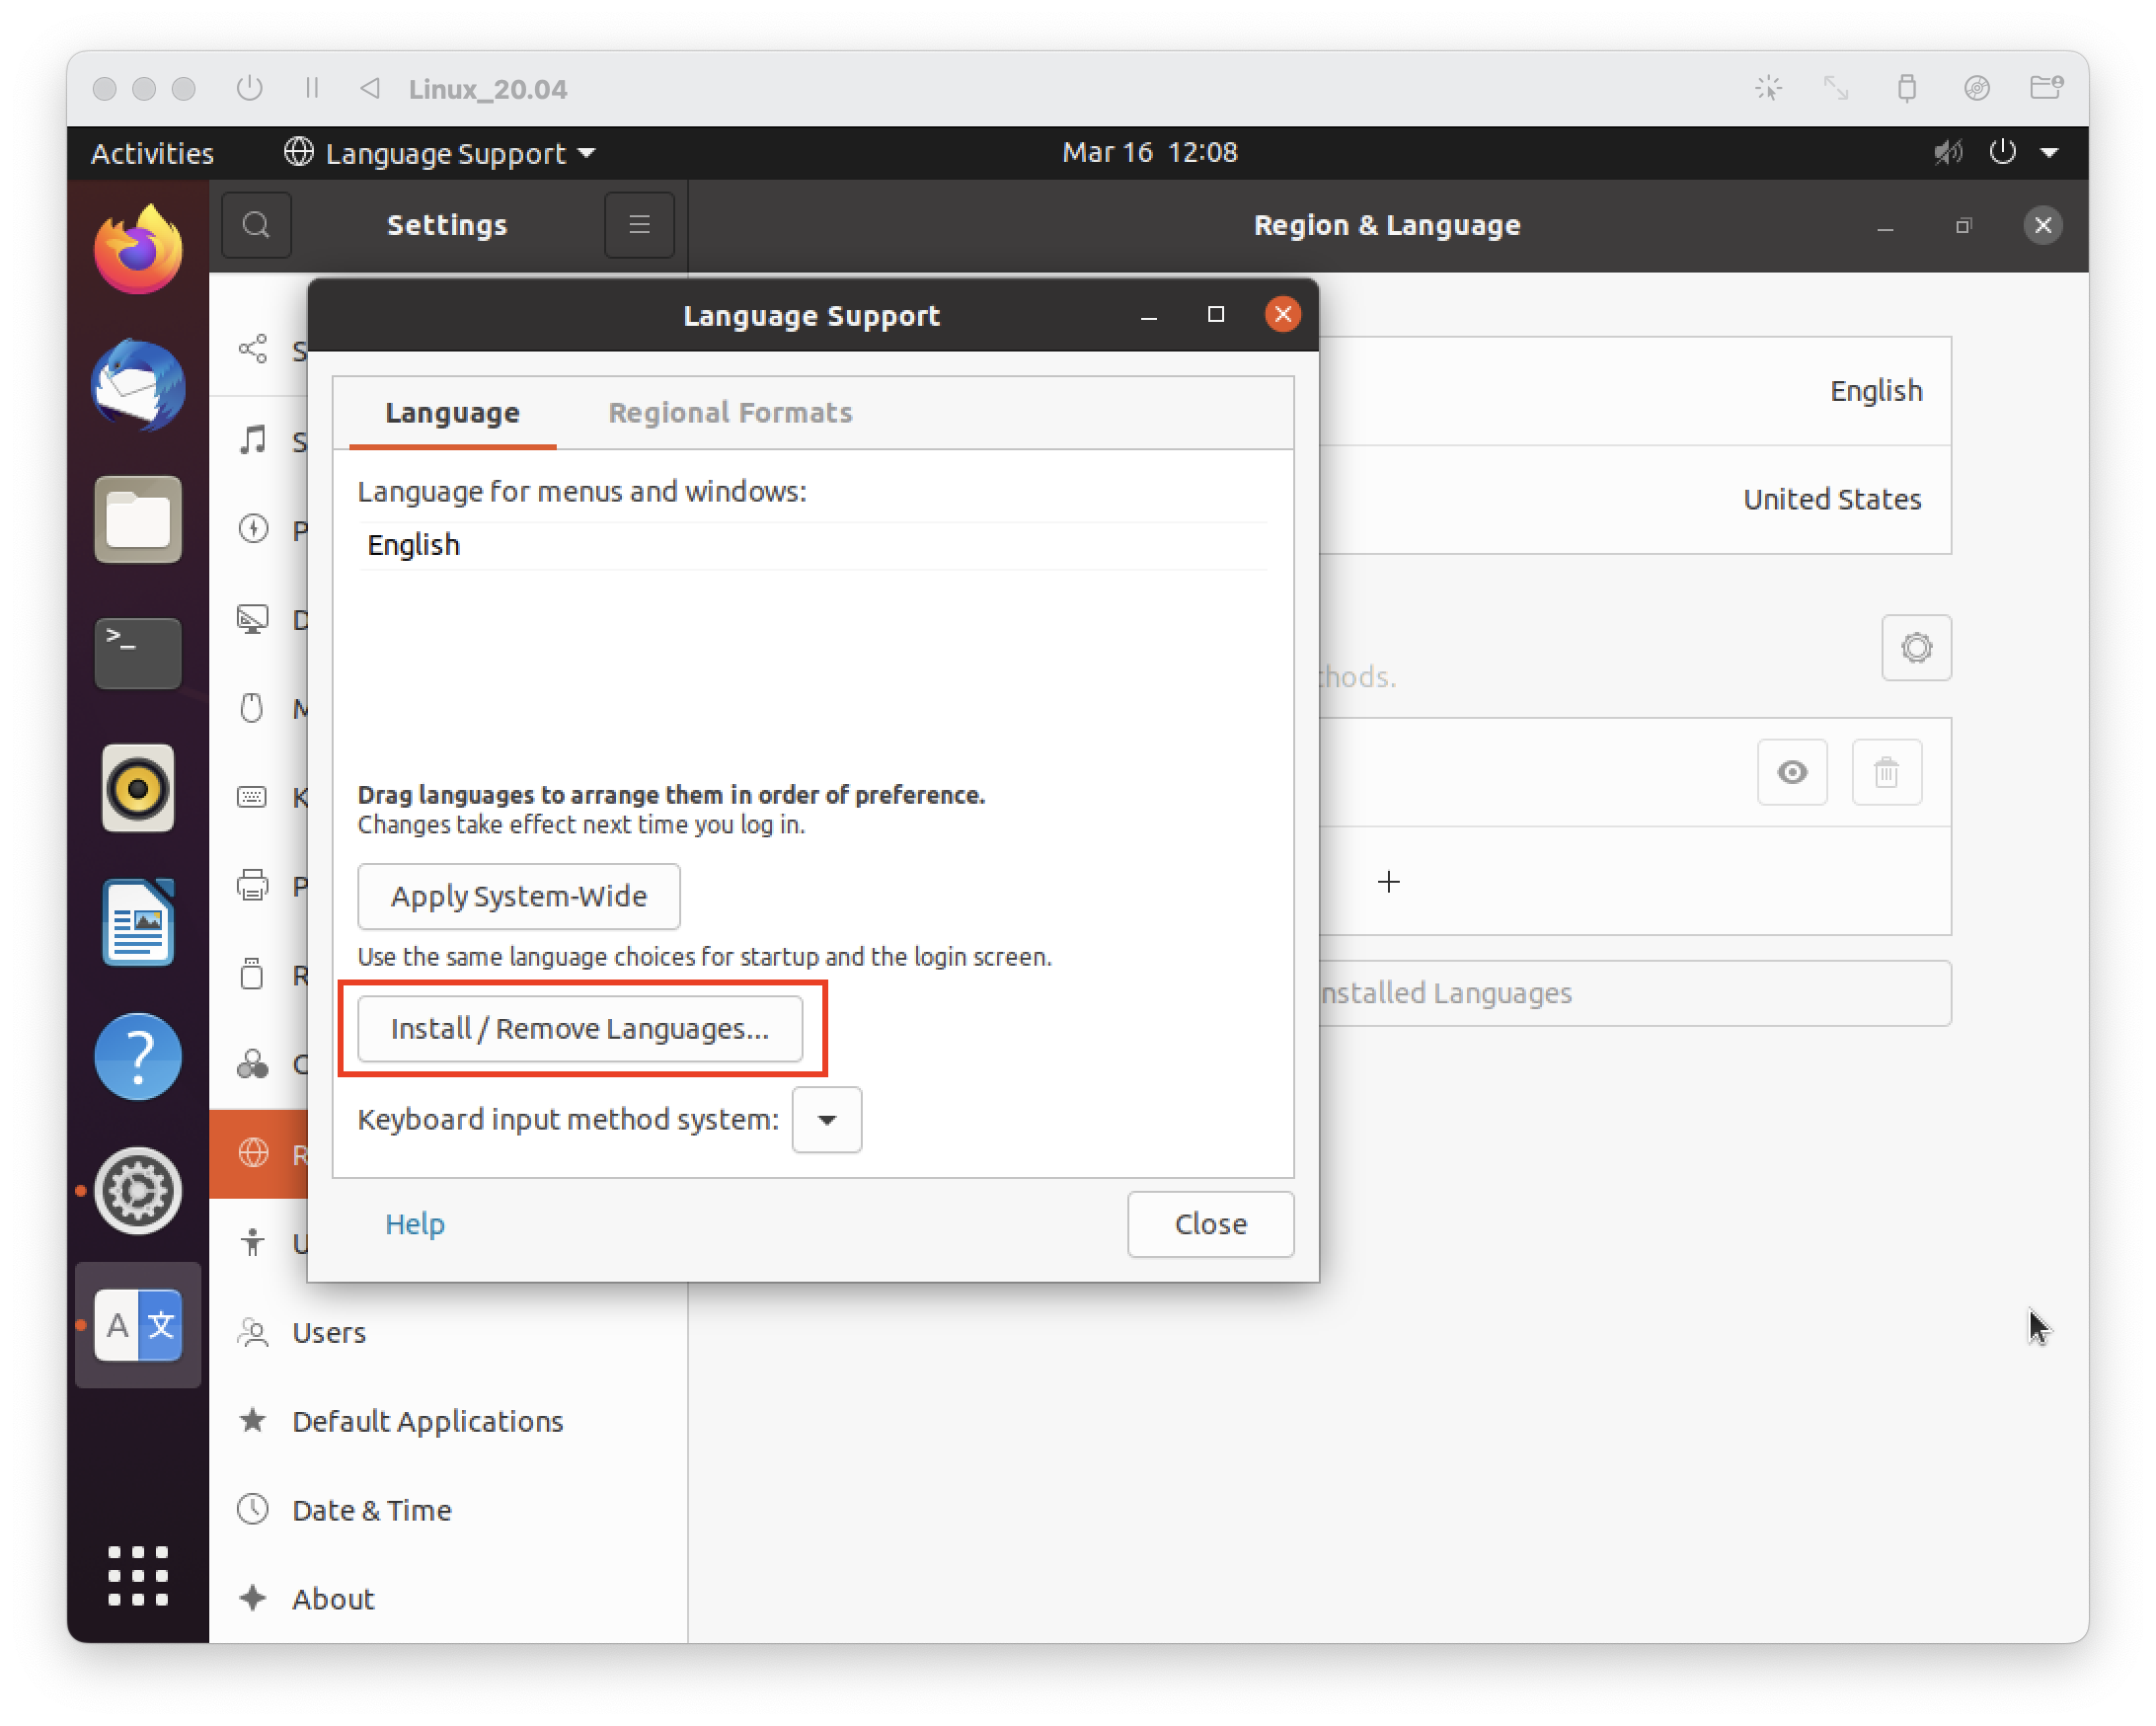This screenshot has width=2156, height=1726.
Task: Open Firefox from the dock
Action: [138, 250]
